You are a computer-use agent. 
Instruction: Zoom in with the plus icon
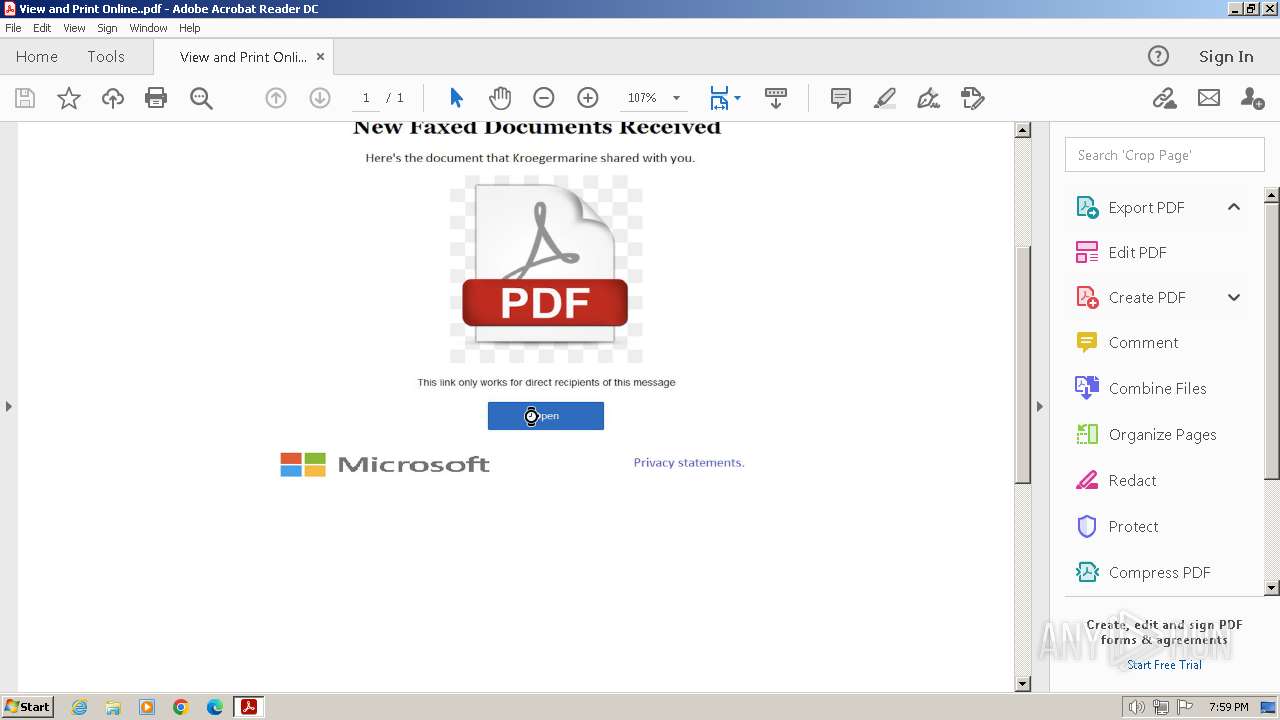click(588, 98)
